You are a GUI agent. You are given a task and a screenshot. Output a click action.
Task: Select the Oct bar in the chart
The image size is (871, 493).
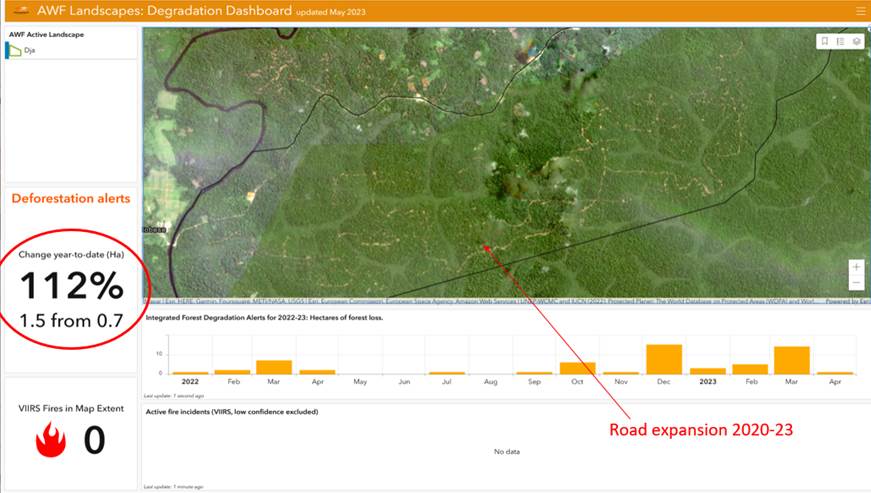tap(578, 368)
